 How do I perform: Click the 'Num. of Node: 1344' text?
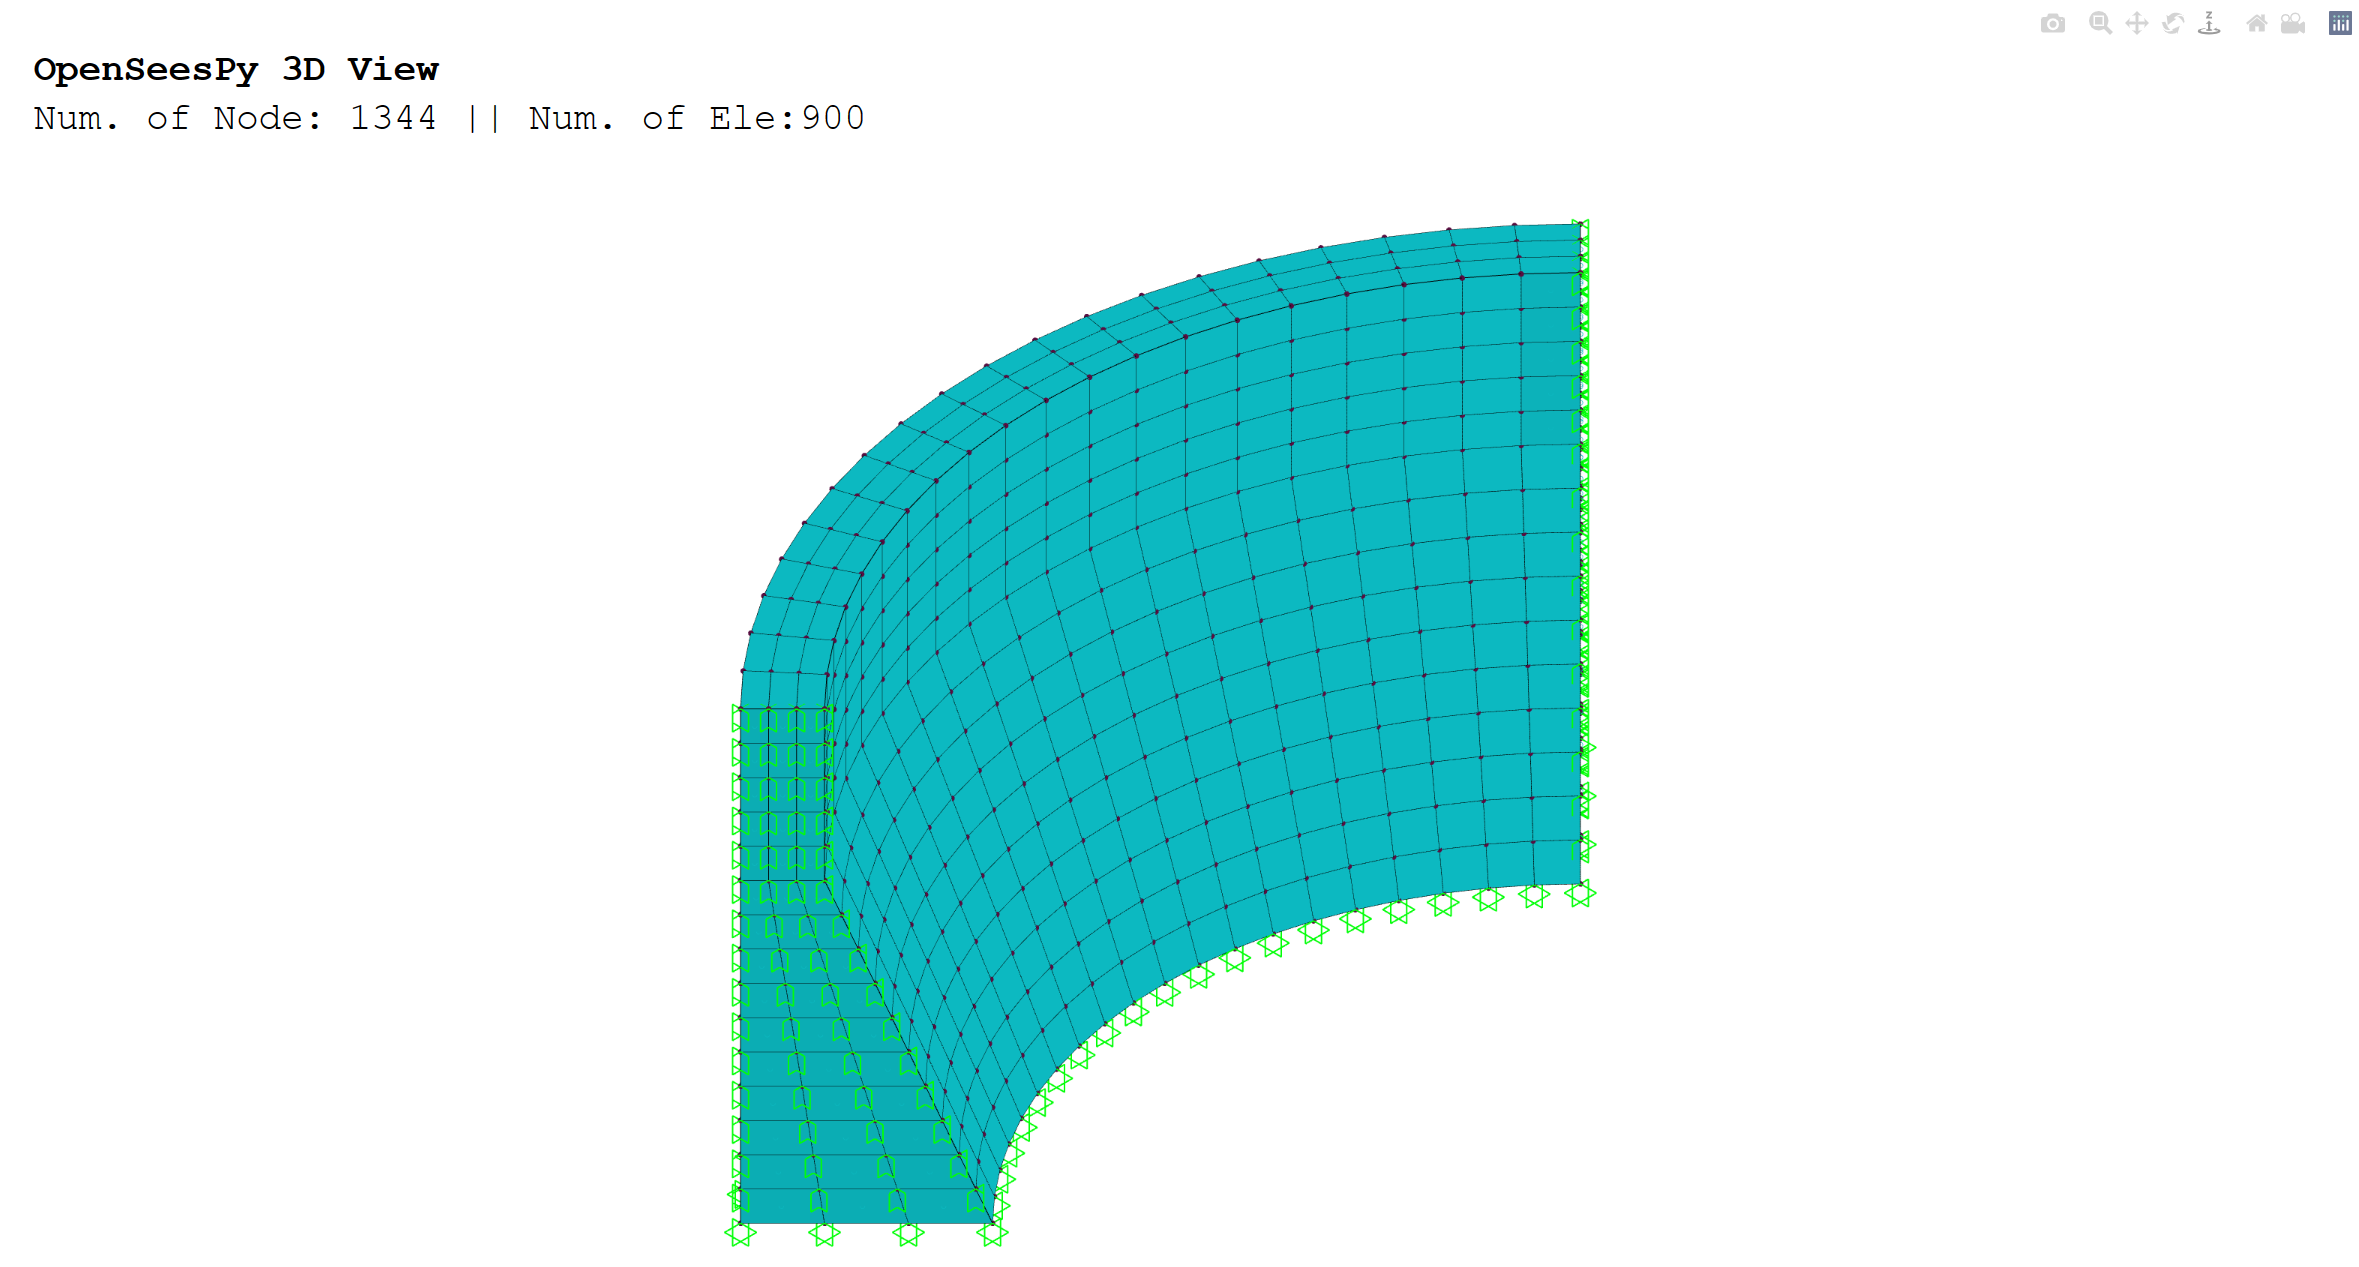click(x=235, y=118)
